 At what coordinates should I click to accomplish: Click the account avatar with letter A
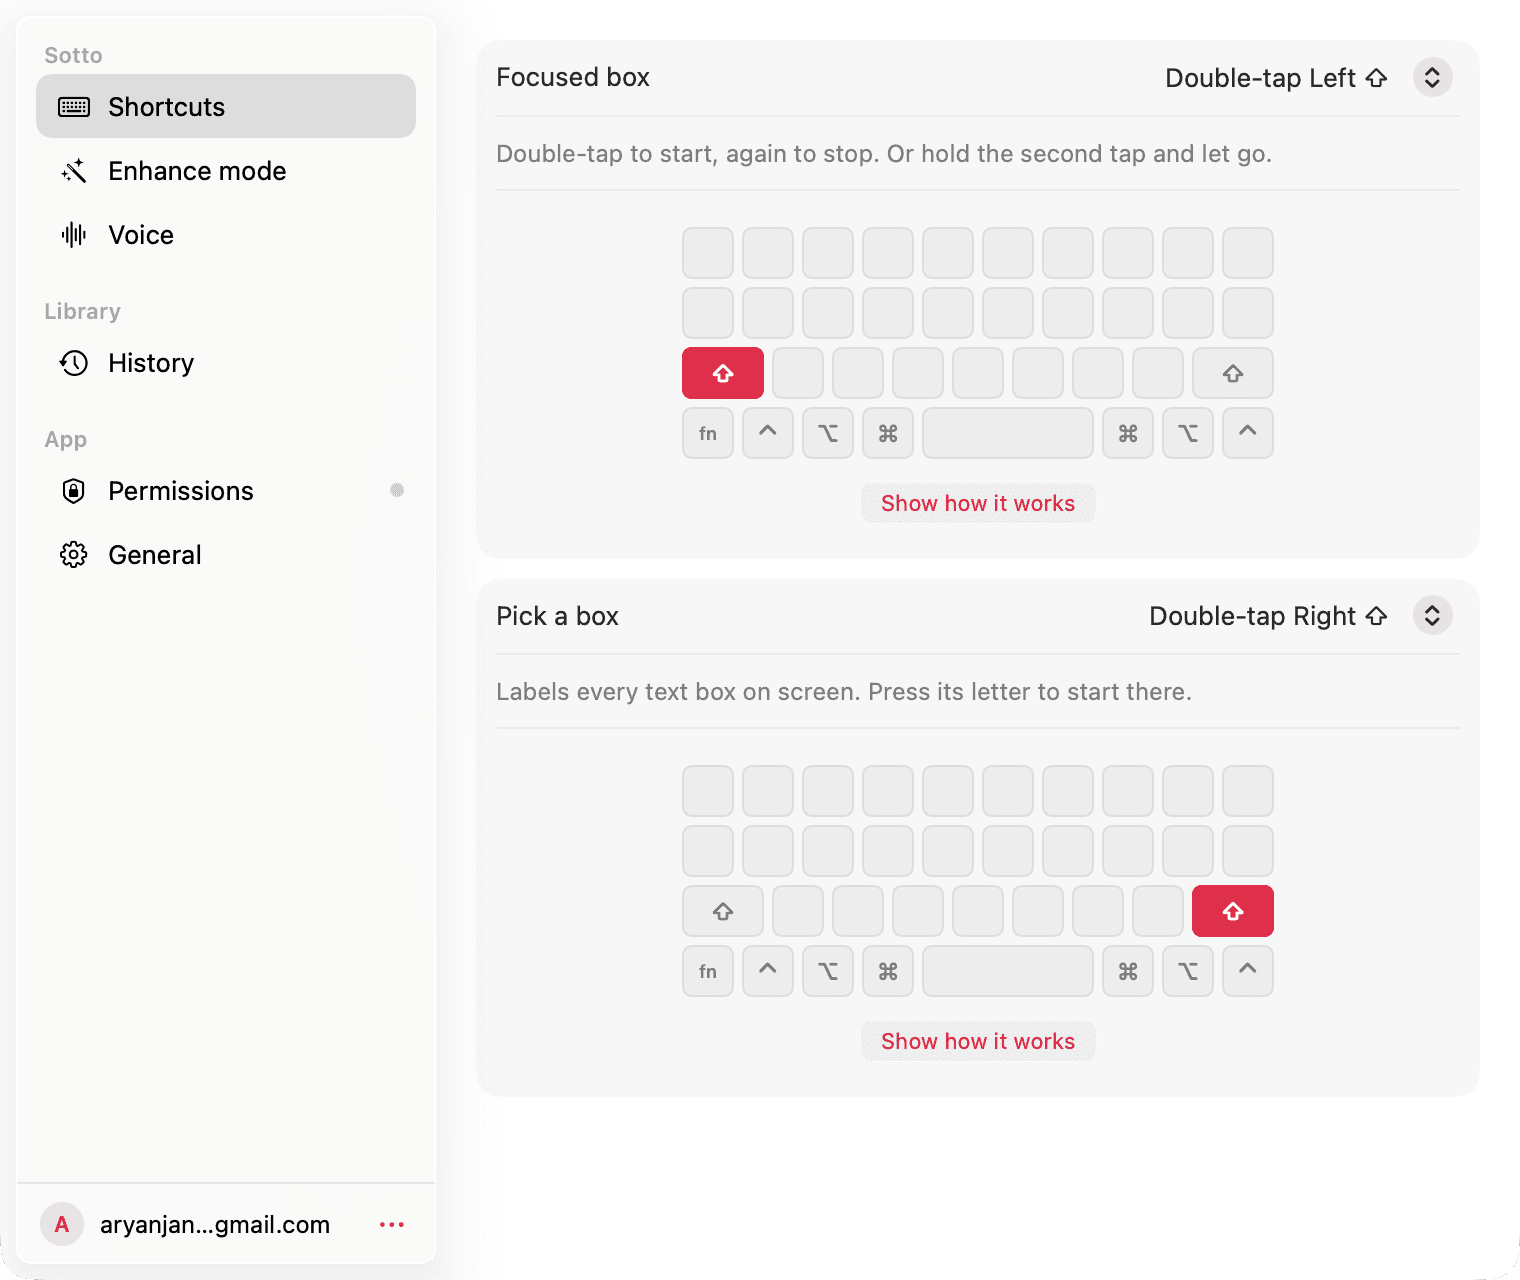coord(62,1224)
